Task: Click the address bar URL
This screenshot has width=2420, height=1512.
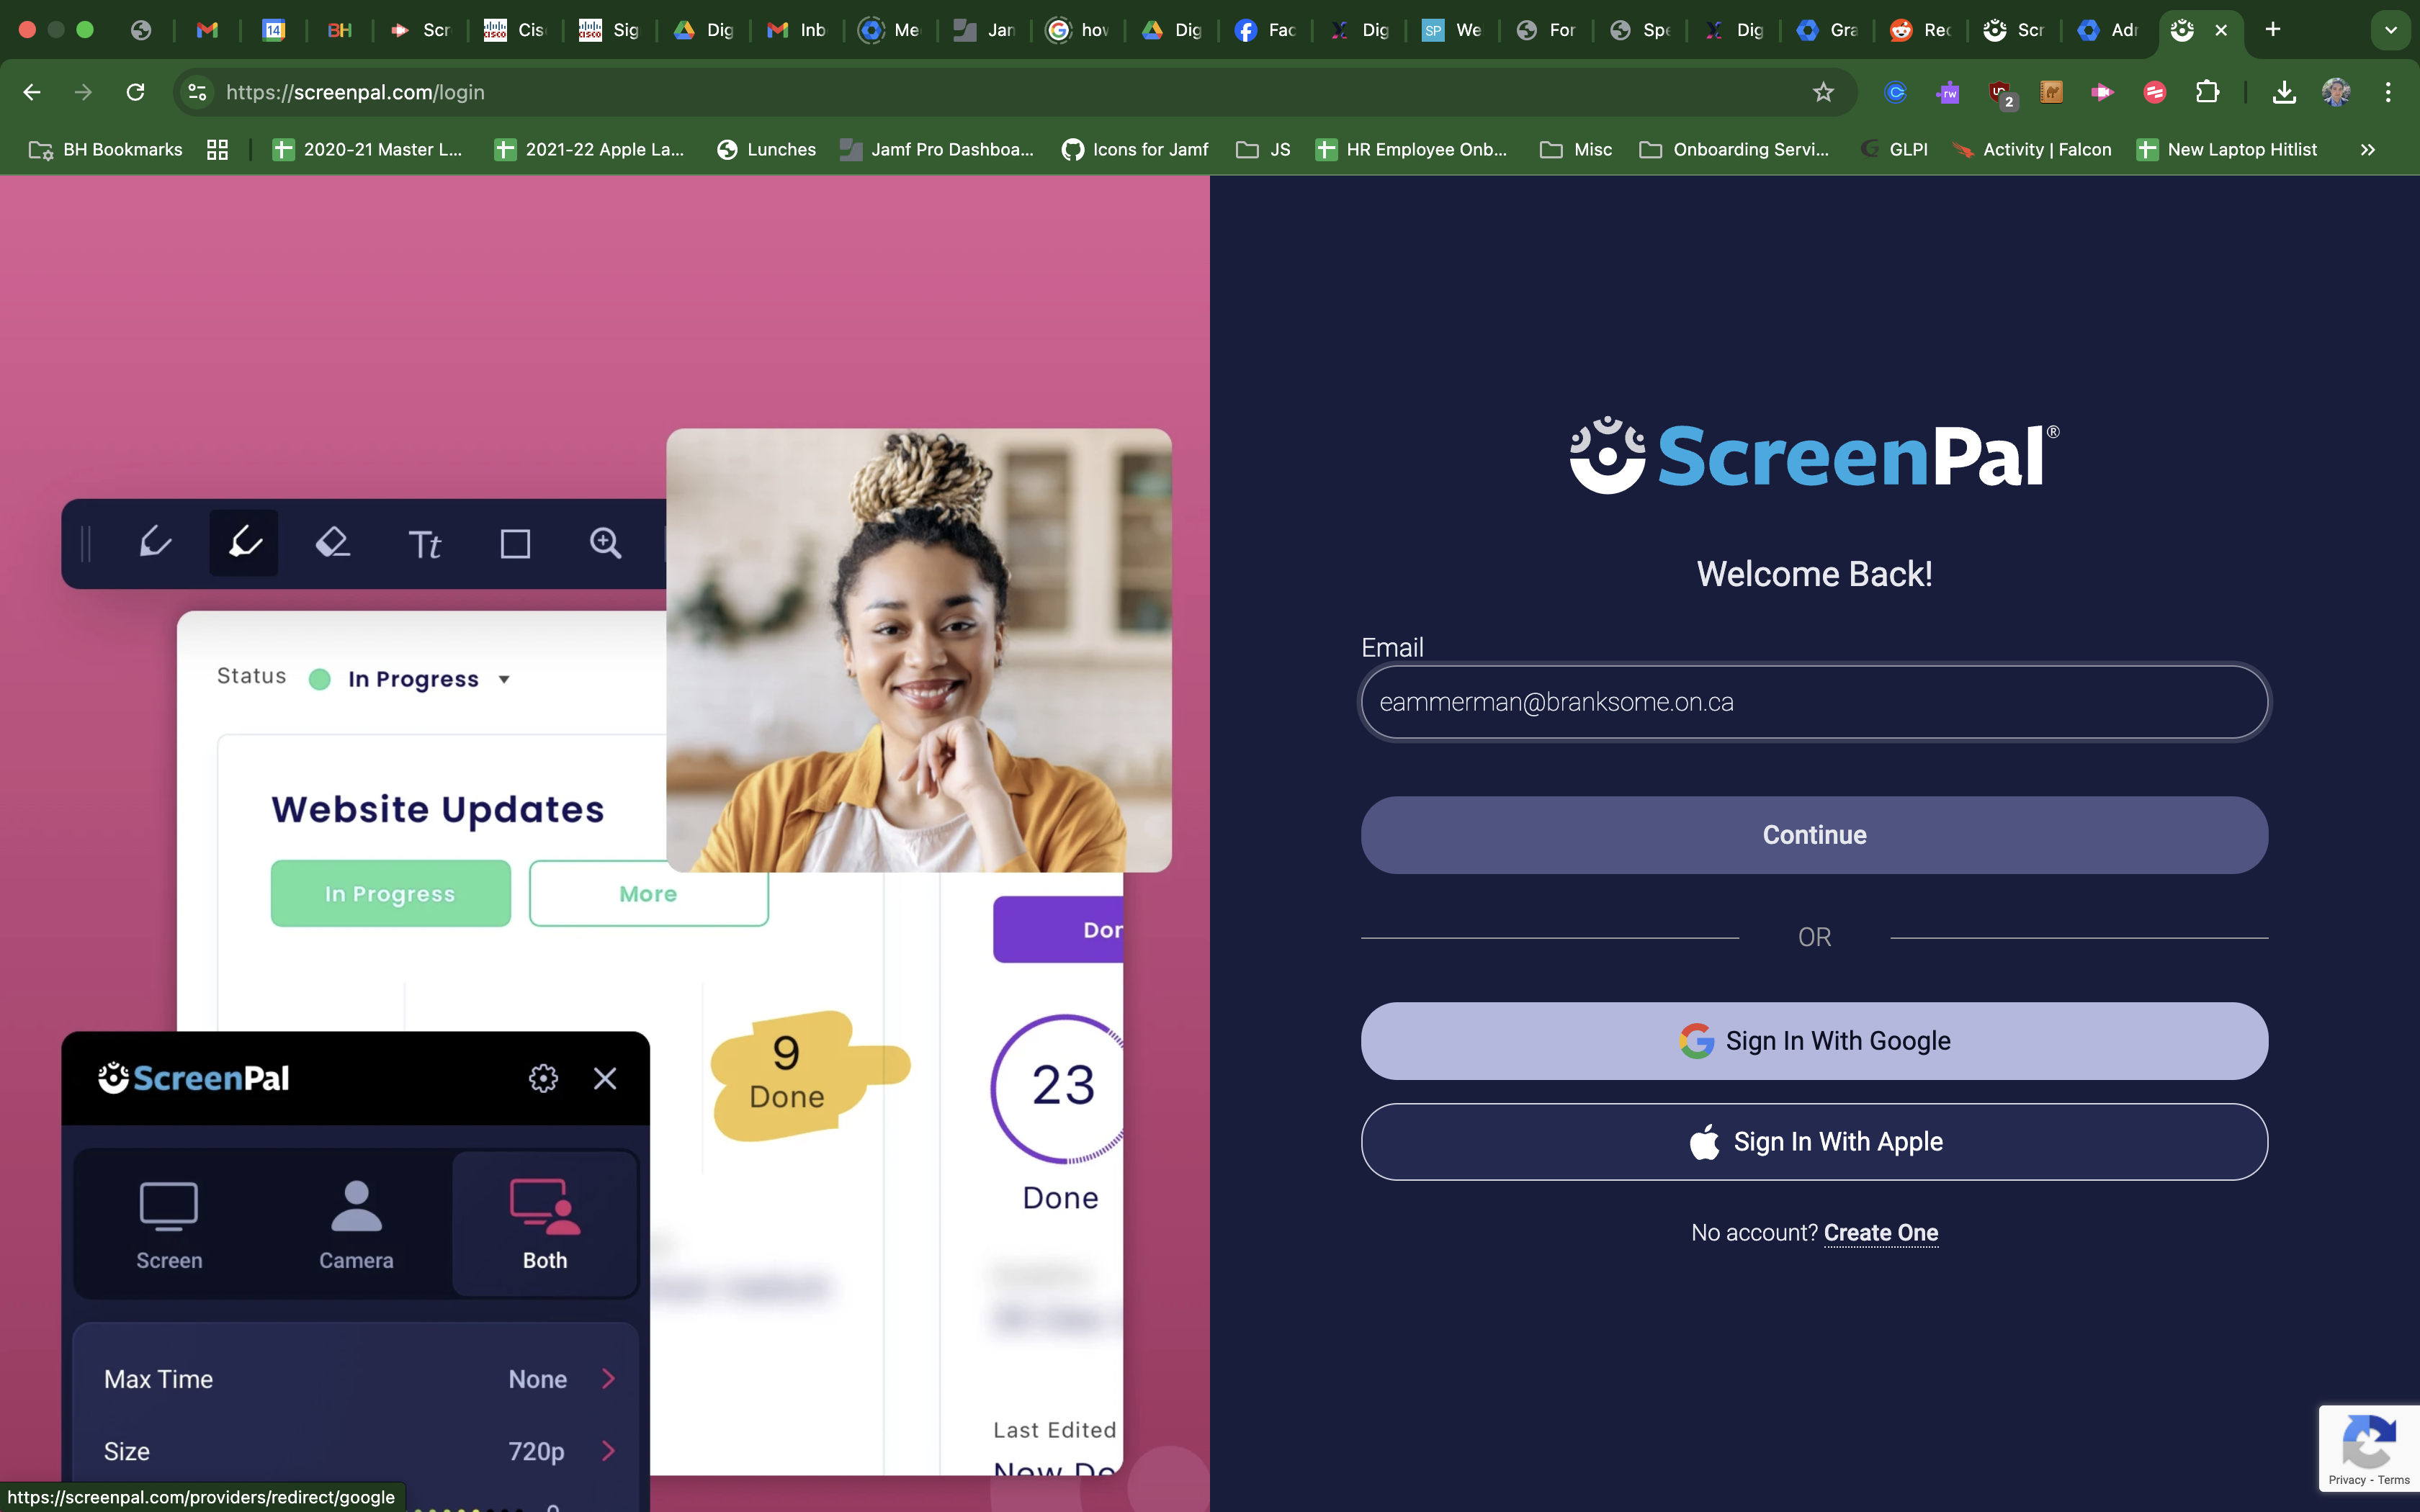Action: click(x=355, y=92)
